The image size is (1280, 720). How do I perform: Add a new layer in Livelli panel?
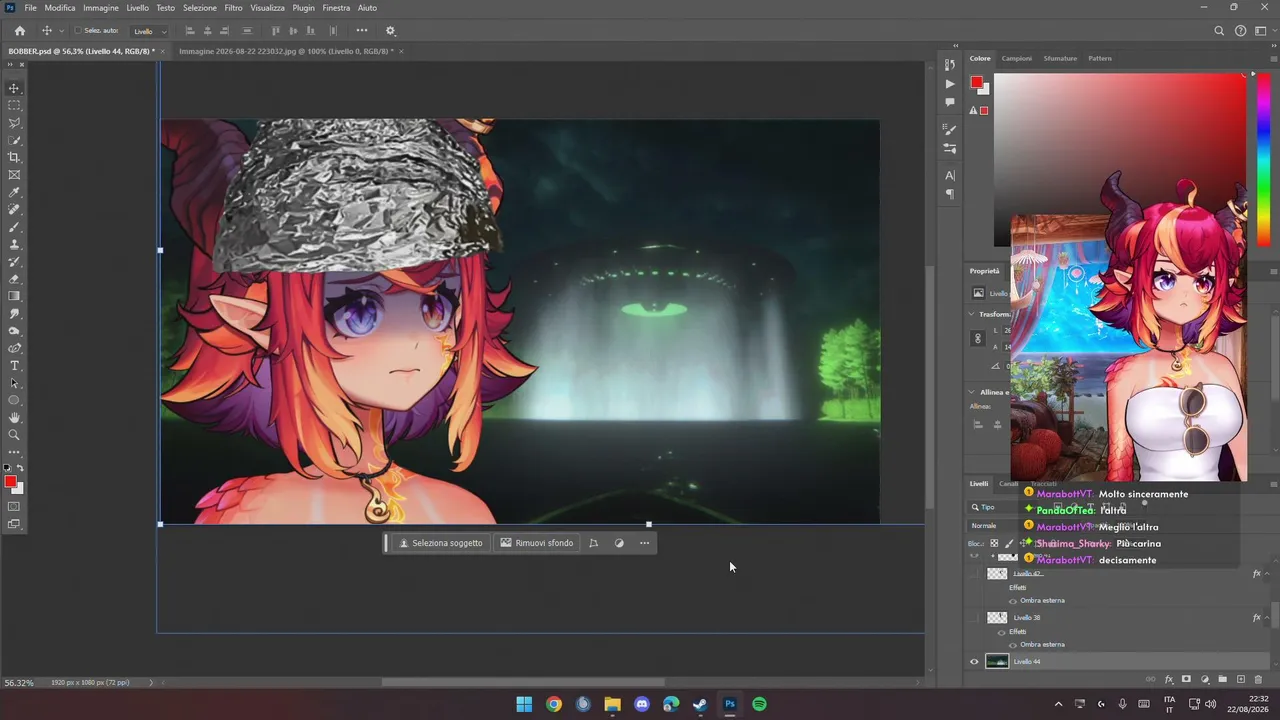point(1240,680)
